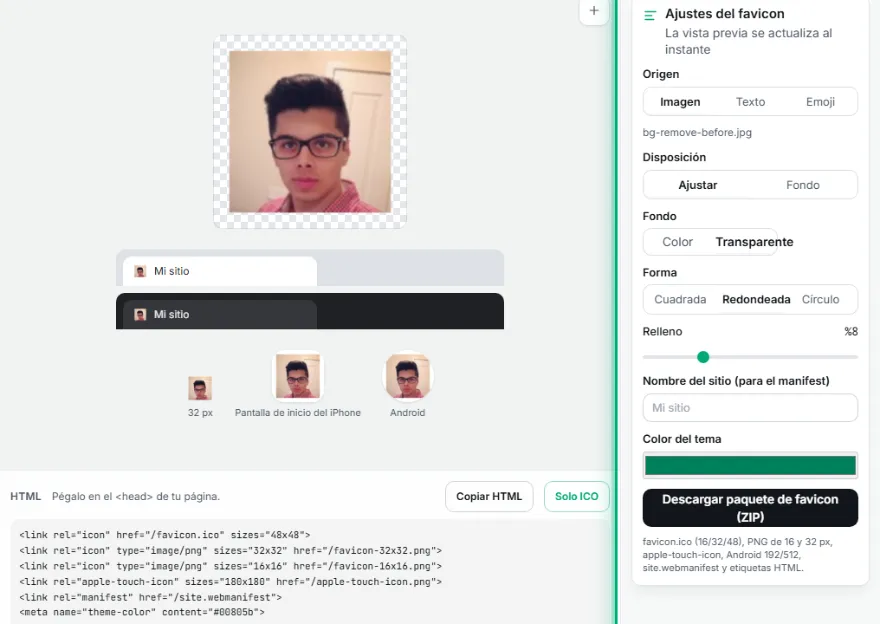Open the Color del tema green swatch

point(750,466)
